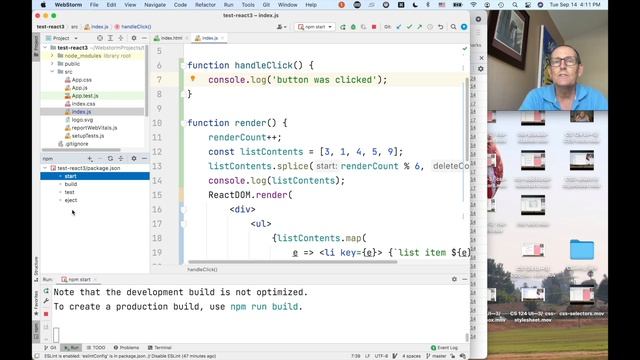Open the Structure side tool window tab
Image resolution: width=640 pixels, height=360 pixels.
36,269
